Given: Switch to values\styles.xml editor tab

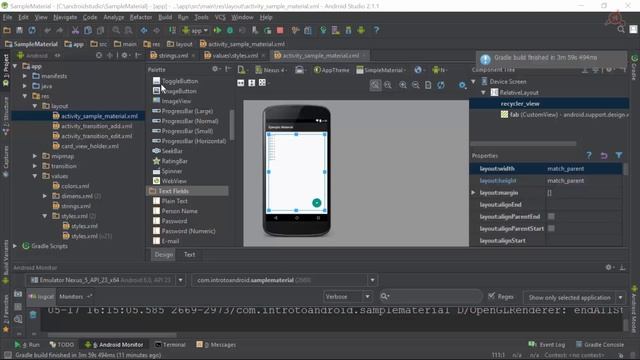Looking at the screenshot, I should coord(236,56).
